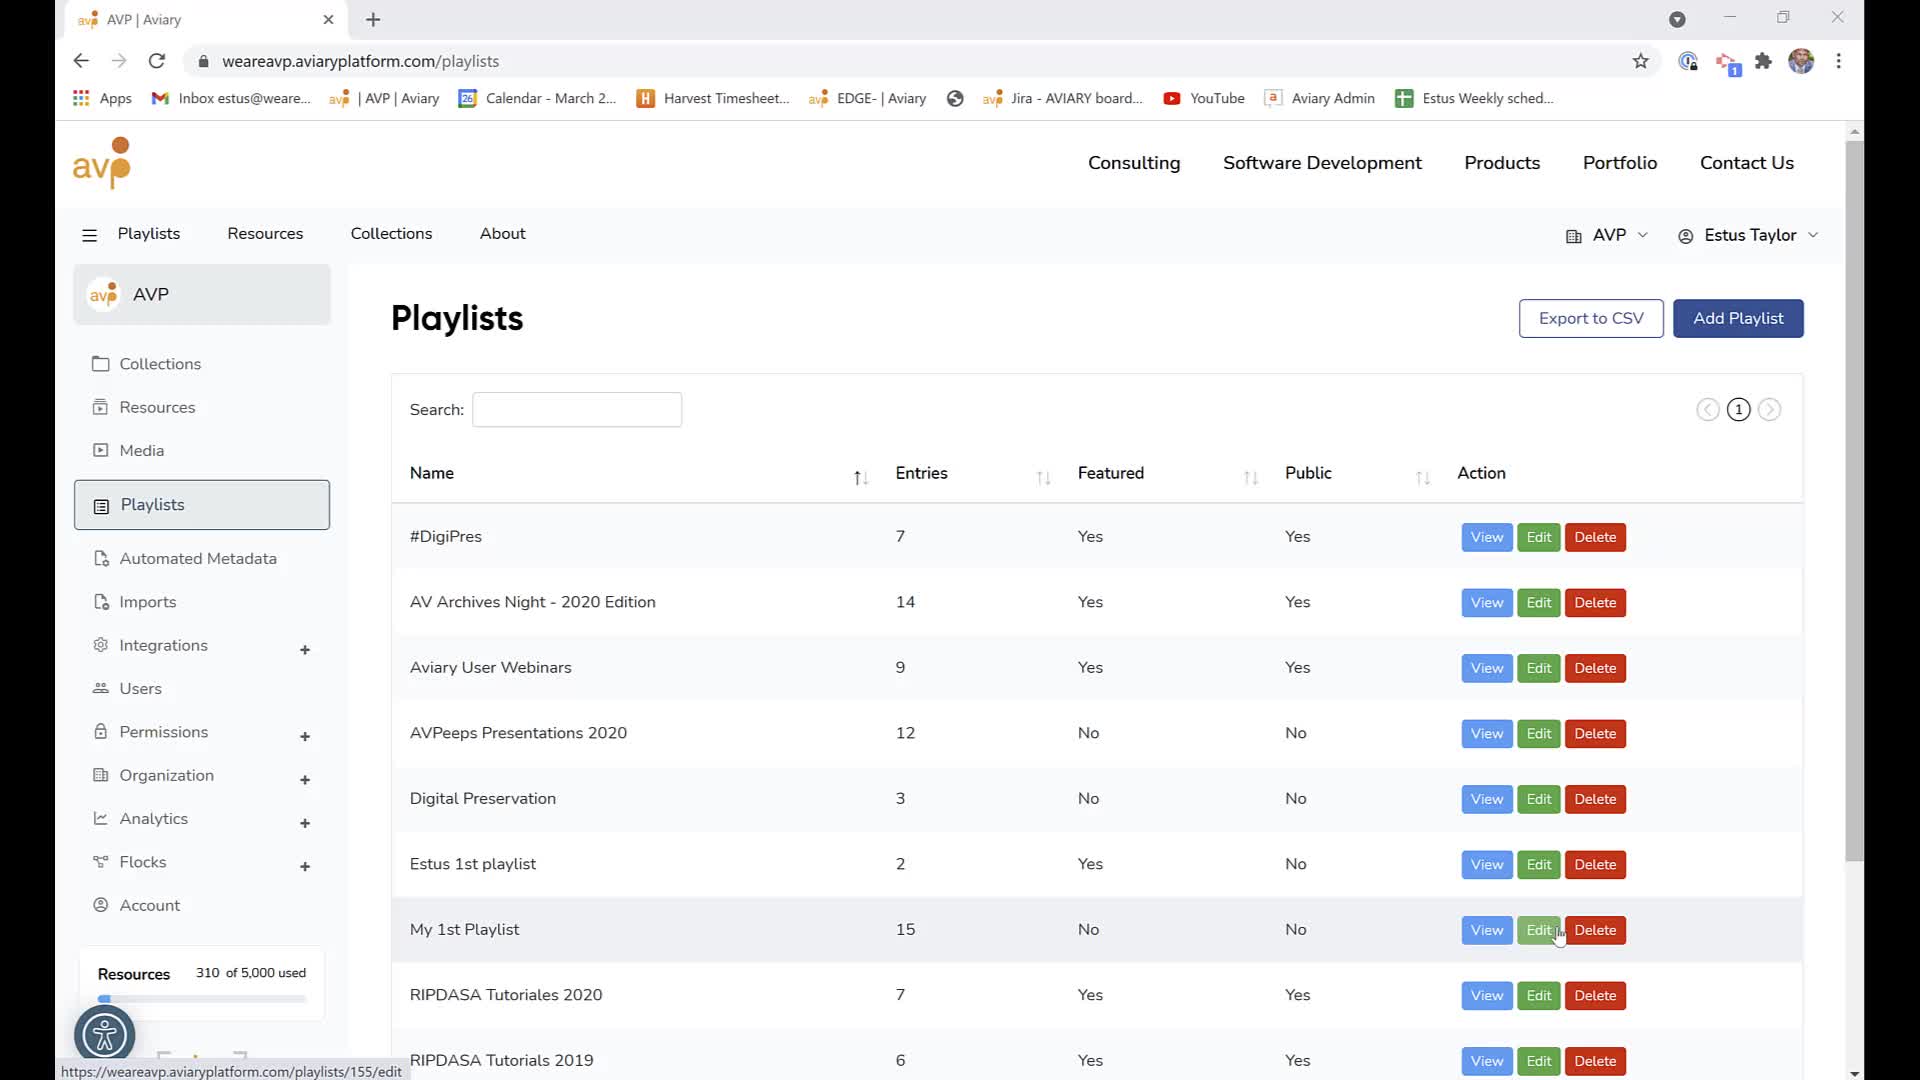Open the Account item in the sidebar

pos(149,905)
